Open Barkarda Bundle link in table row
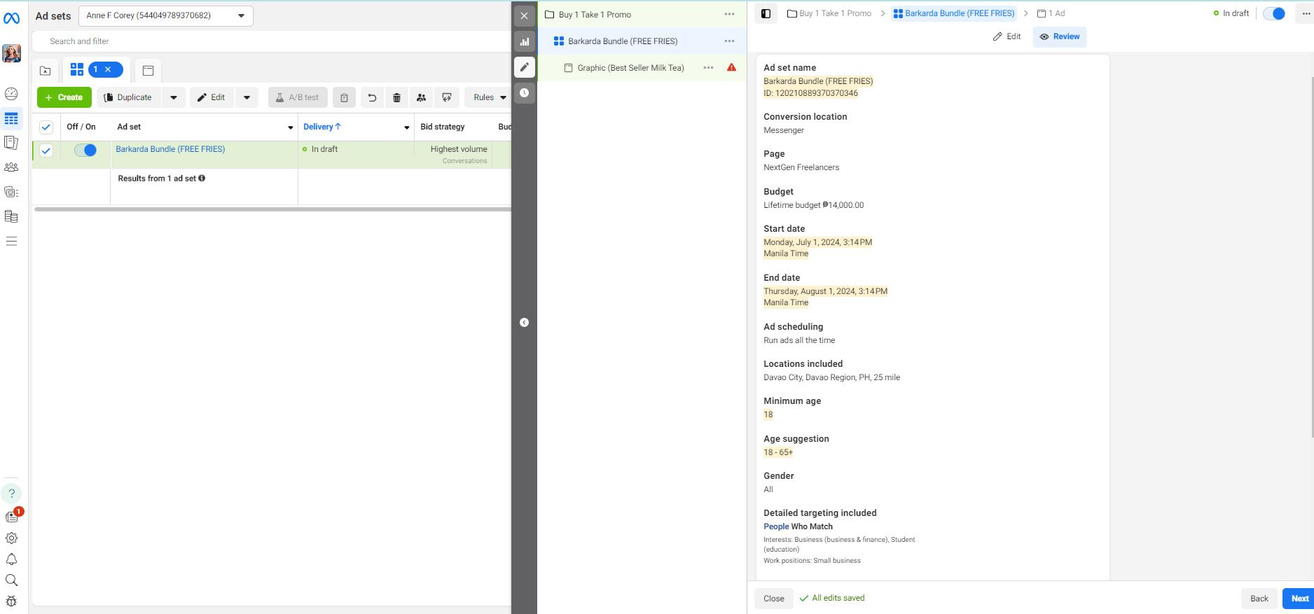This screenshot has width=1314, height=614. pyautogui.click(x=170, y=149)
